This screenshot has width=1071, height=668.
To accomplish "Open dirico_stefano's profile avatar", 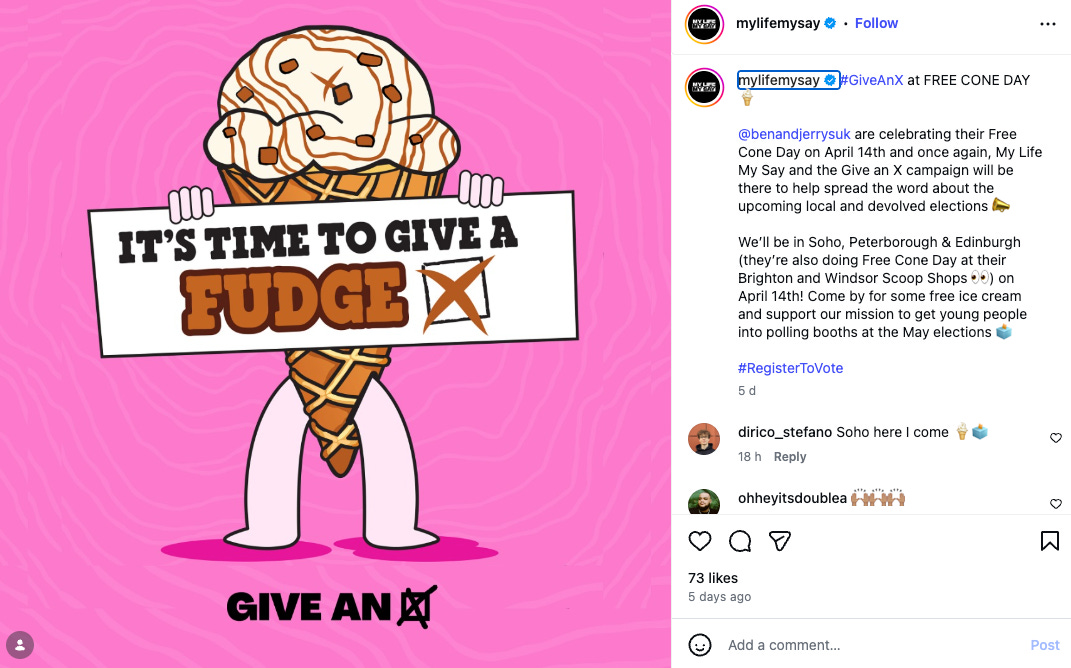I will 704,439.
